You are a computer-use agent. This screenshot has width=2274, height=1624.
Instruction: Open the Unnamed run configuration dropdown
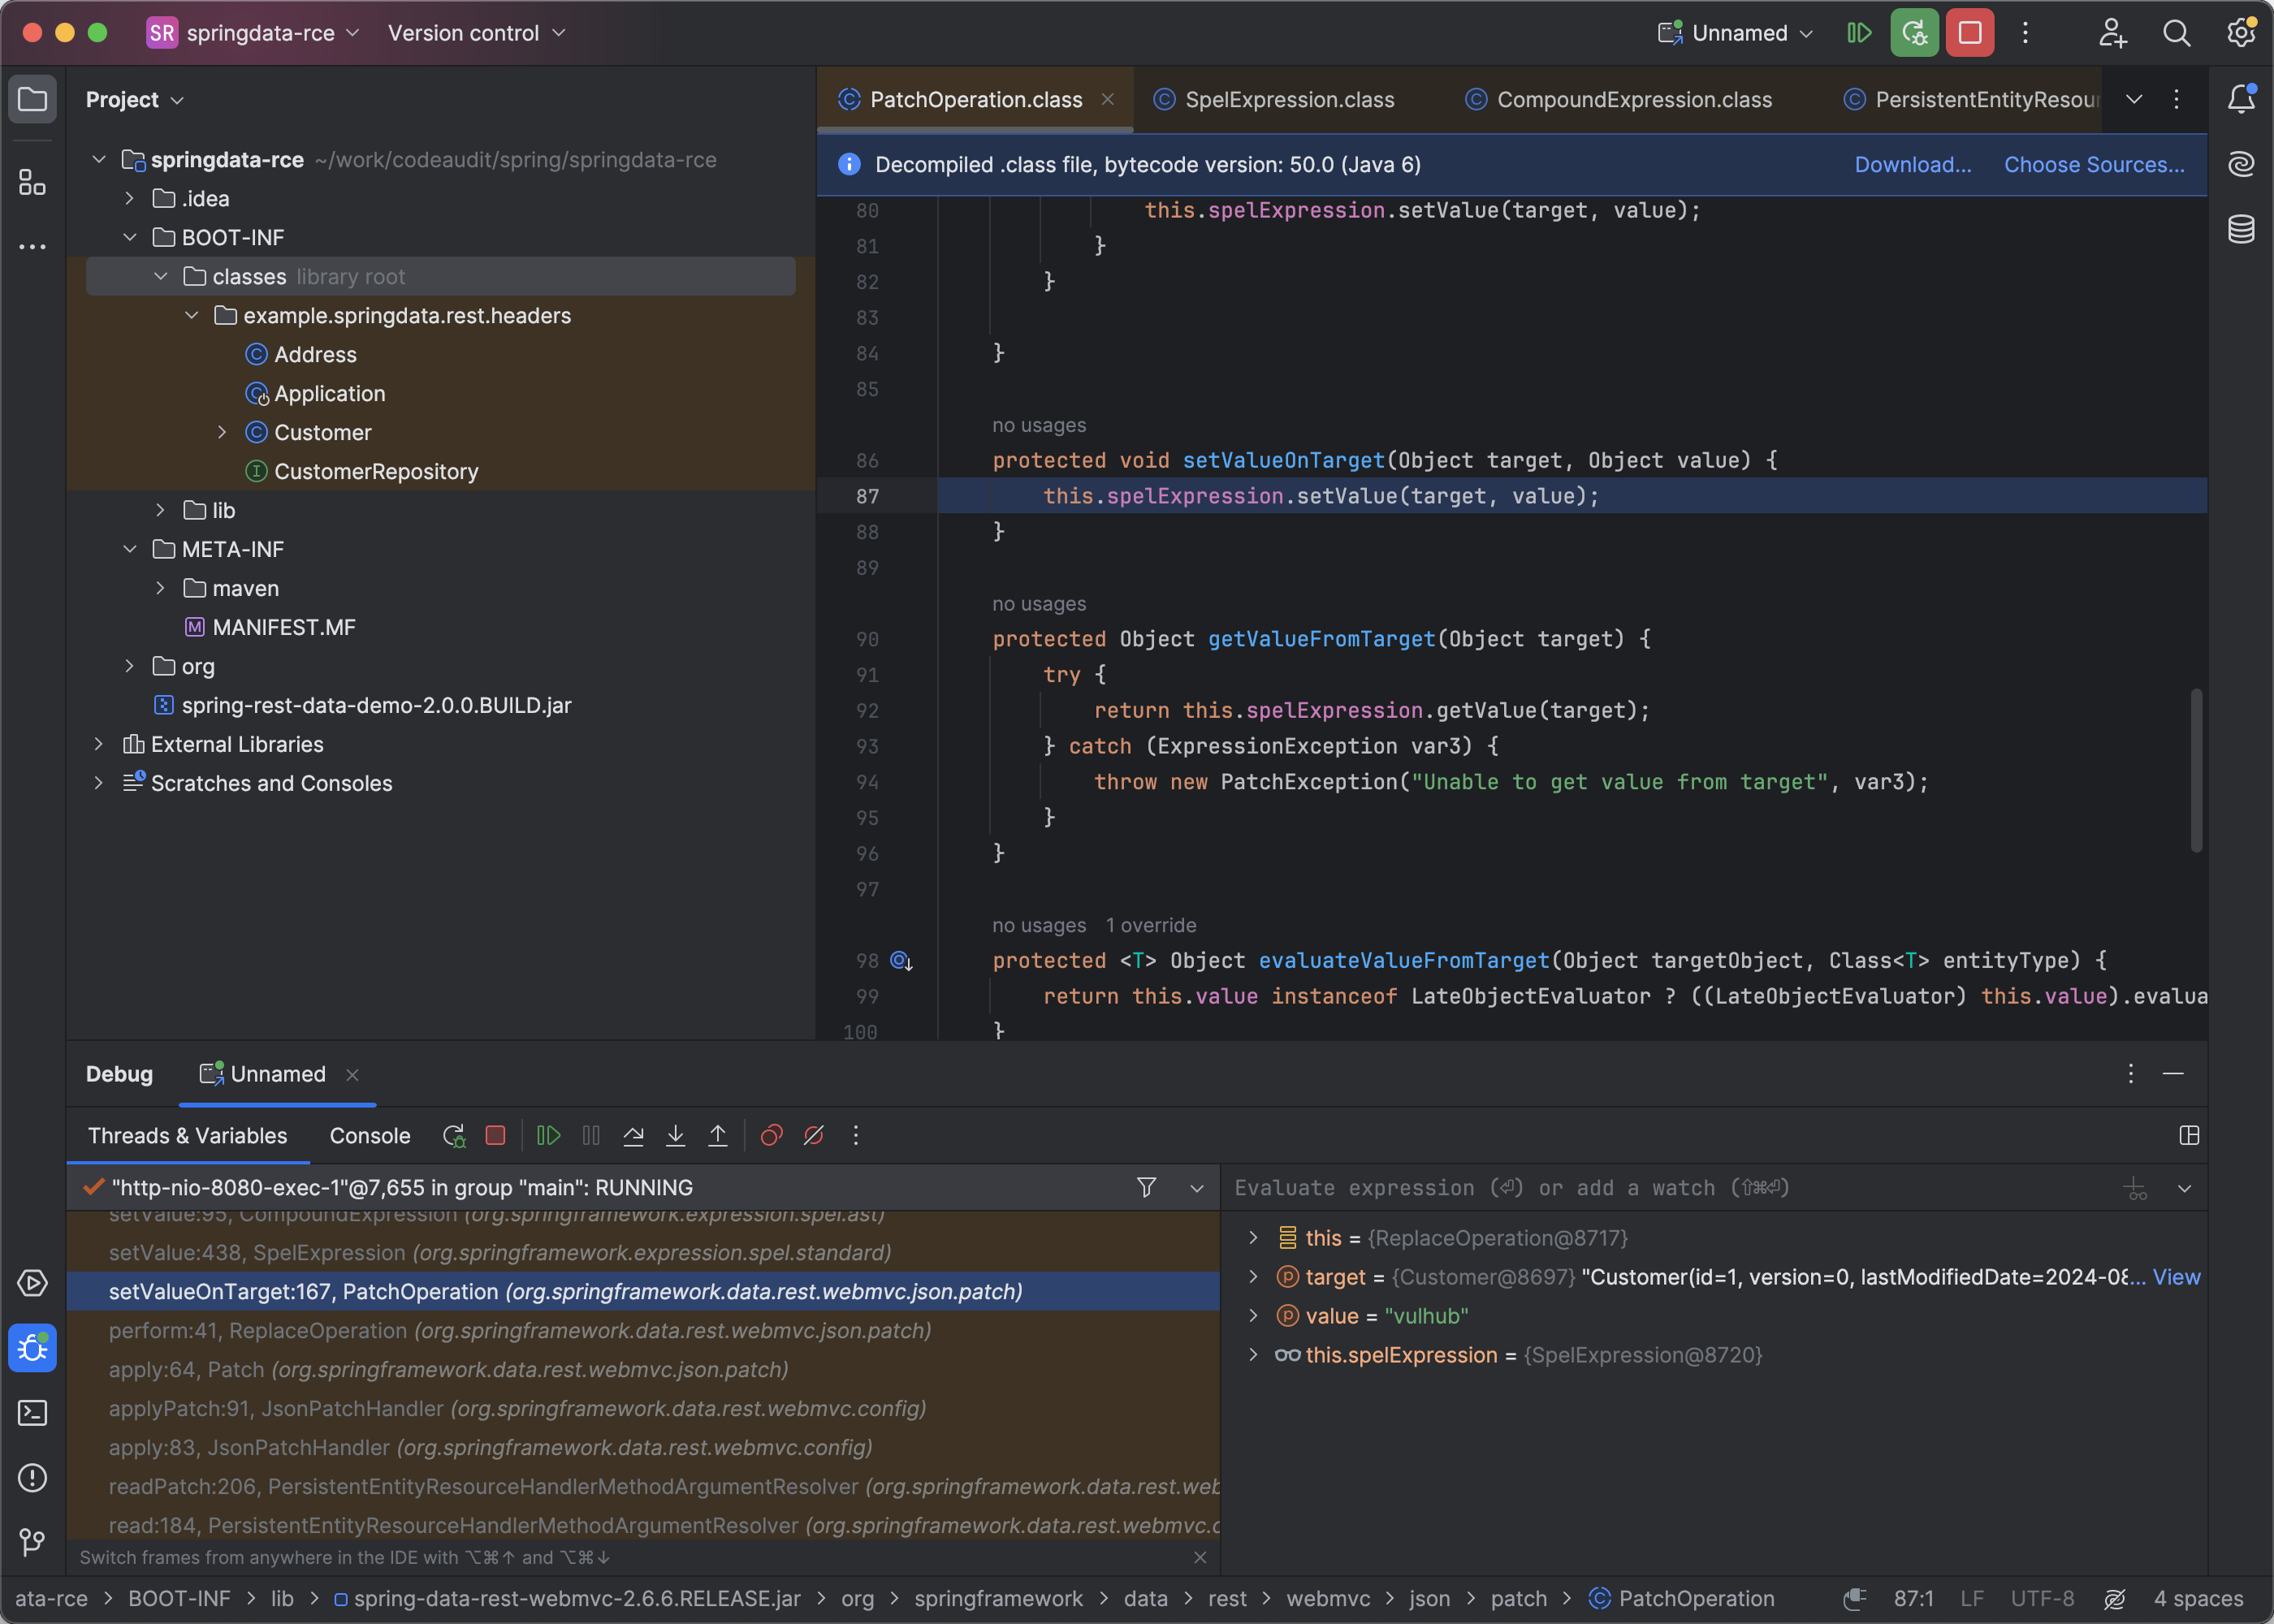click(x=1736, y=33)
